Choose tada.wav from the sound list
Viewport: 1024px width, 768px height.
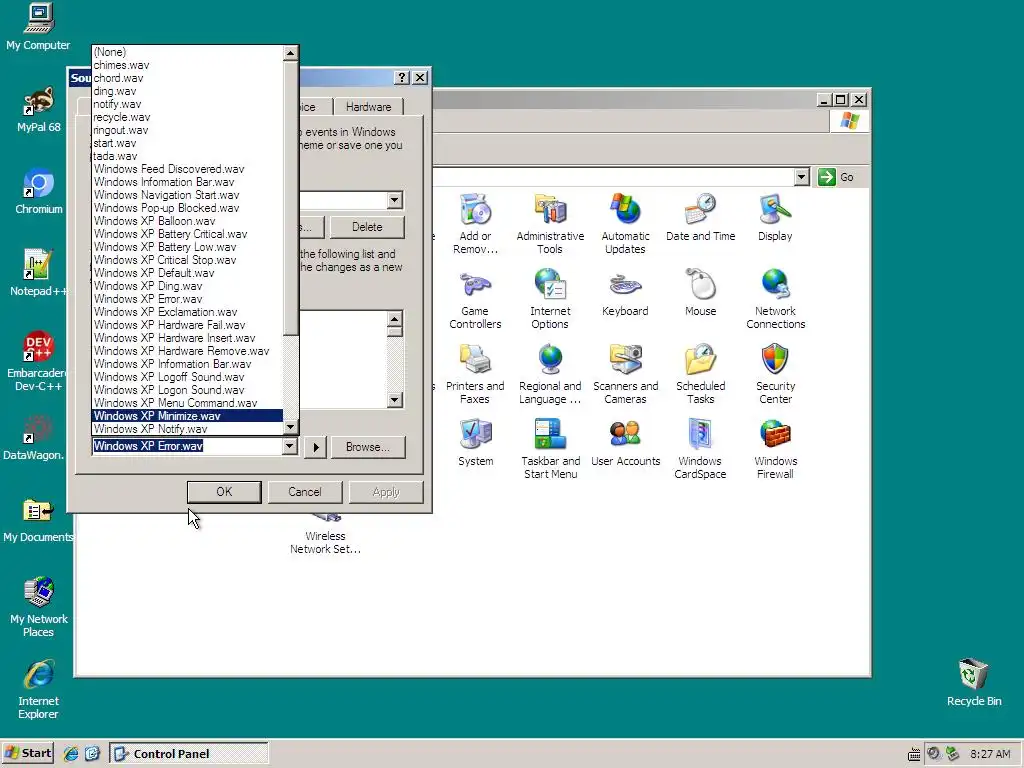click(187, 156)
